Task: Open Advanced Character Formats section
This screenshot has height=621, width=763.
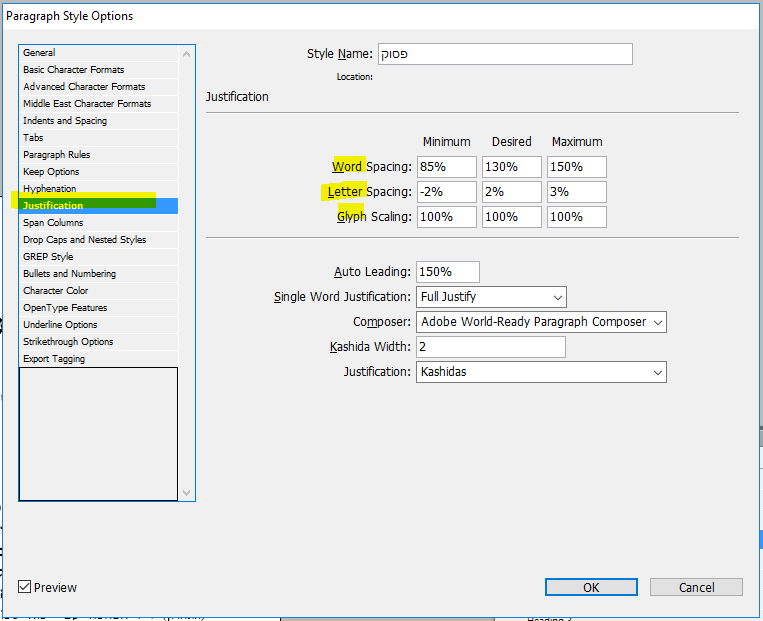Action: 98,87
